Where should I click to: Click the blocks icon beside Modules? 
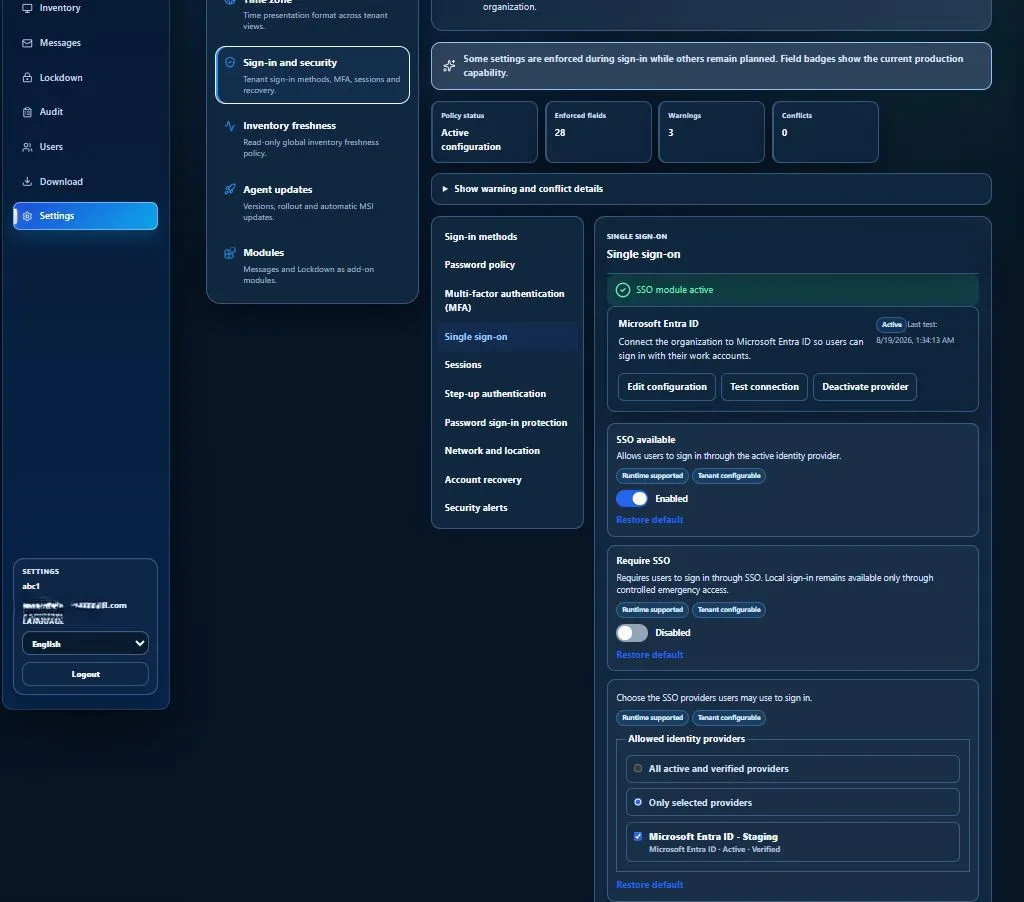pyautogui.click(x=230, y=253)
